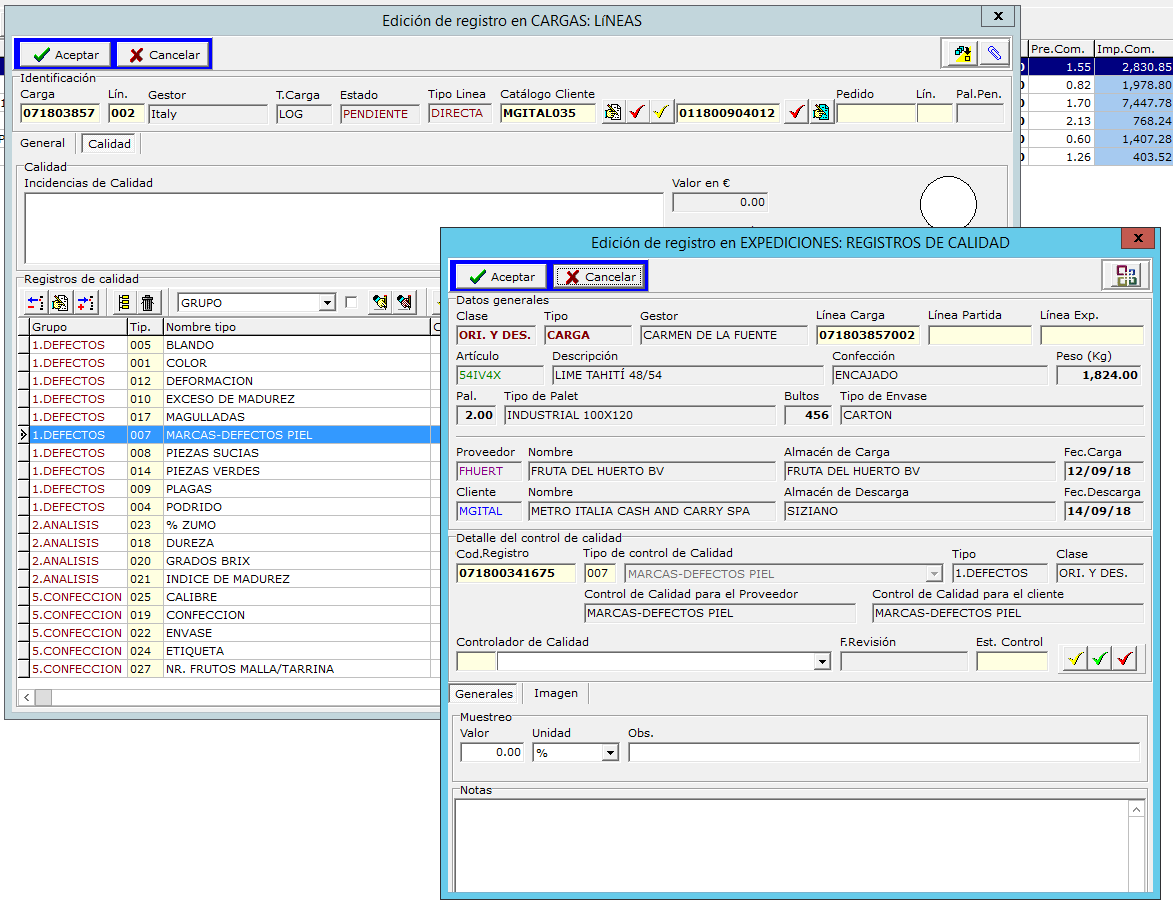This screenshot has width=1173, height=907.
Task: Click Cancelar in the CARGAS: LÍNEAS dialog
Action: coord(163,55)
